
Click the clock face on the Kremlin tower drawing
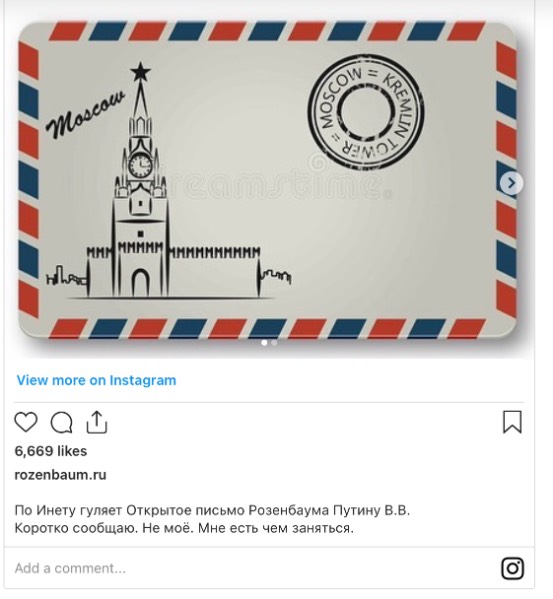pos(140,165)
